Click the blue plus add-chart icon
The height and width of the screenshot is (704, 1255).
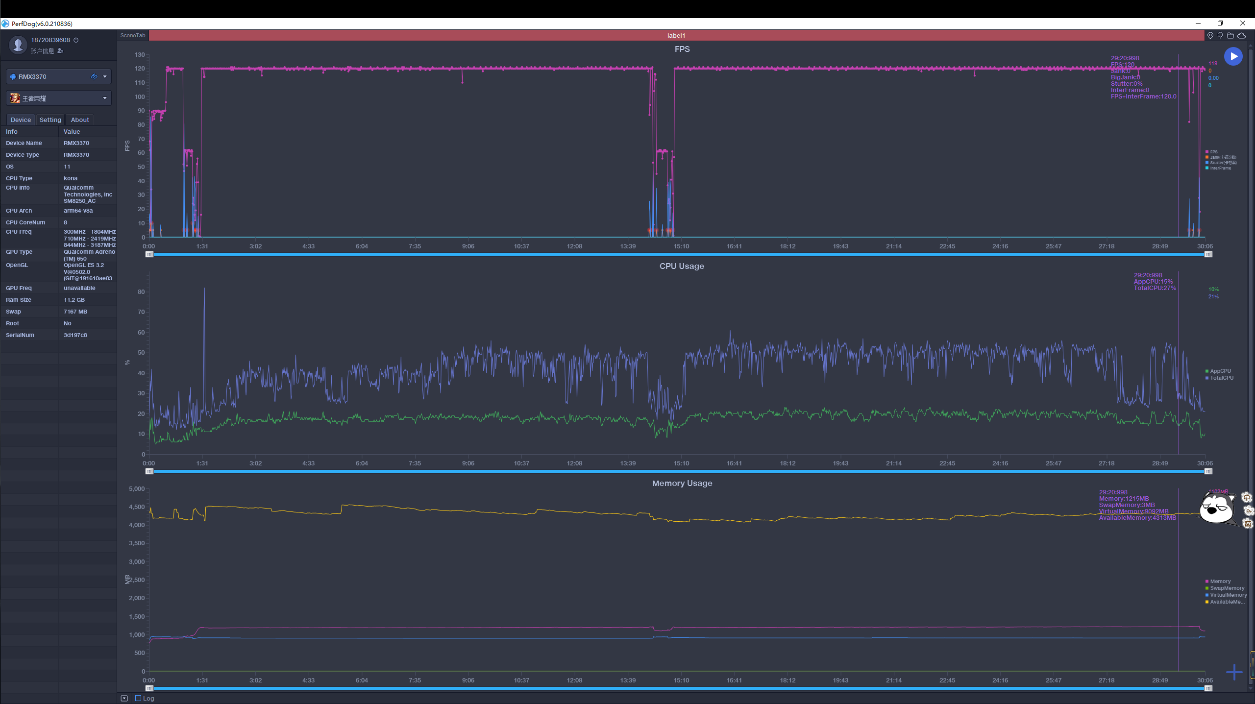point(1234,672)
